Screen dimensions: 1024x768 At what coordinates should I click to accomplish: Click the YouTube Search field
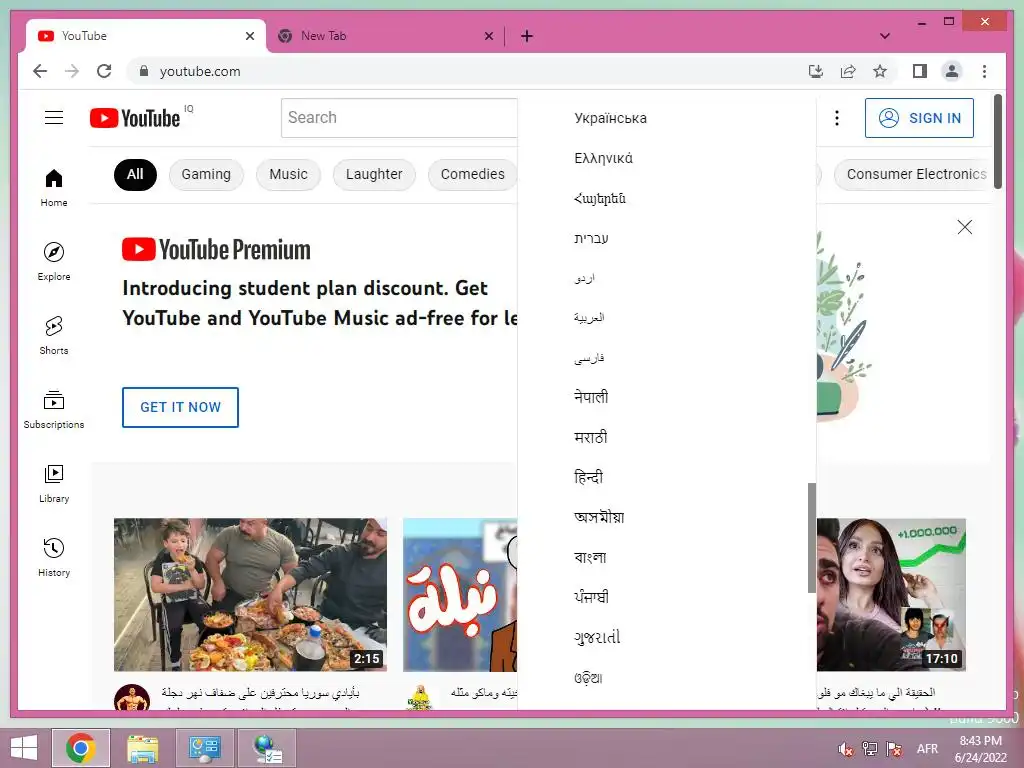coord(399,118)
